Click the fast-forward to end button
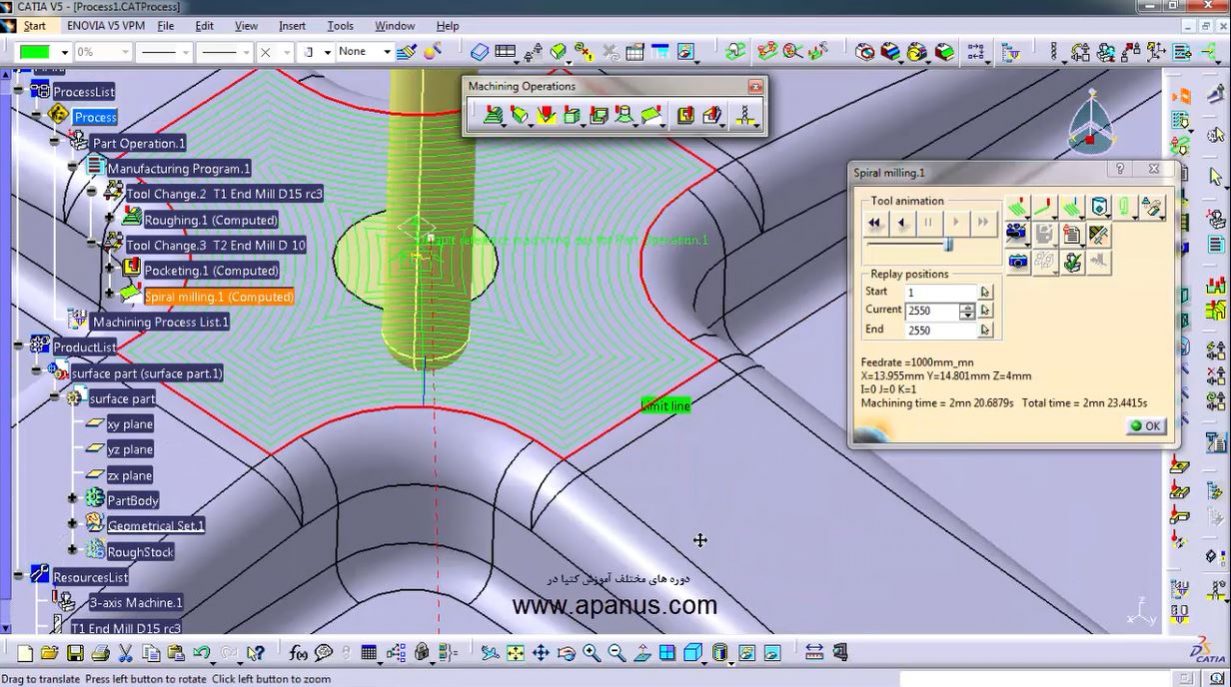The width and height of the screenshot is (1231, 687). click(983, 223)
